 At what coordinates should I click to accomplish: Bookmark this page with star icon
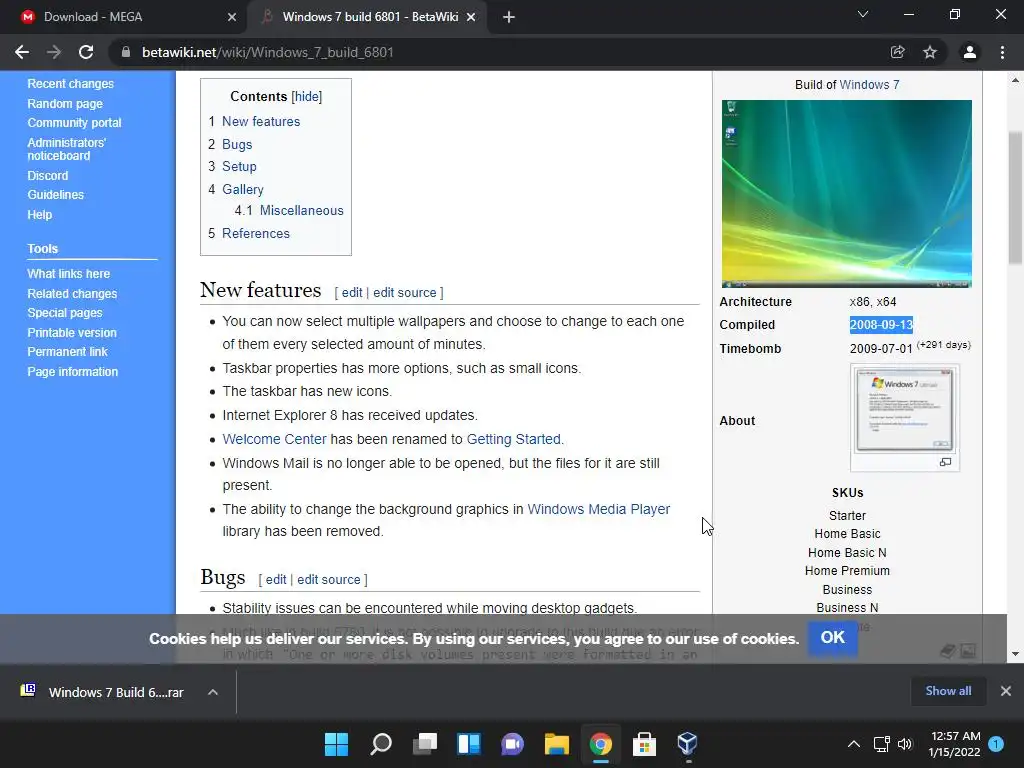[x=930, y=52]
